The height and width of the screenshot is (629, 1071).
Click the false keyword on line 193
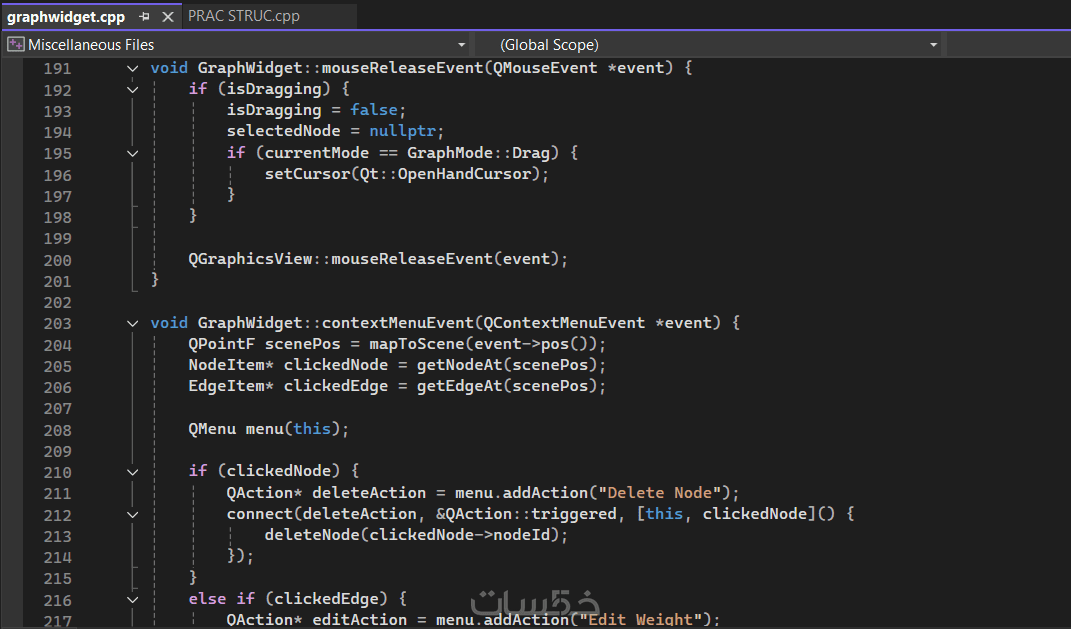(x=374, y=110)
